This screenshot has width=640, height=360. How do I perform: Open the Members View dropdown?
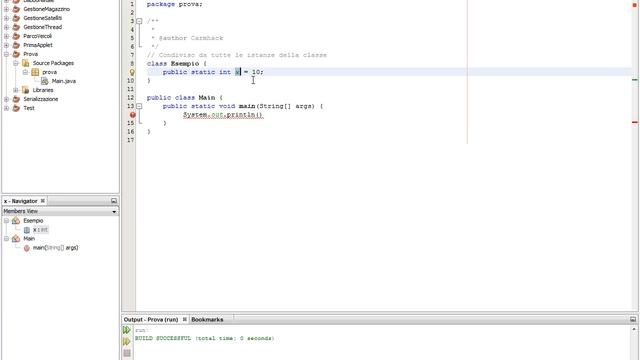click(x=114, y=211)
